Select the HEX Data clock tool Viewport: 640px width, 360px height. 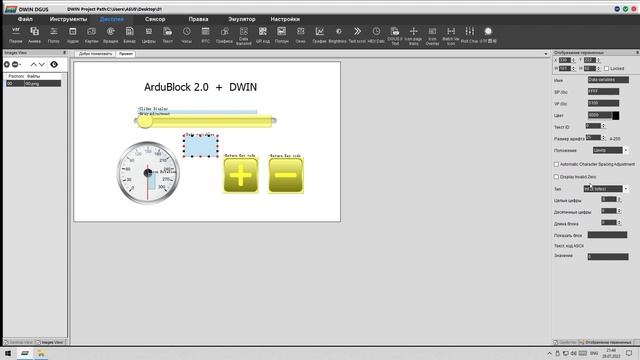pos(376,35)
